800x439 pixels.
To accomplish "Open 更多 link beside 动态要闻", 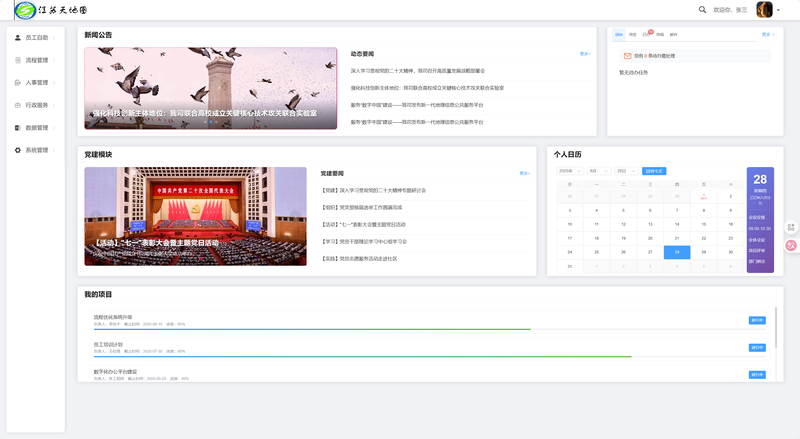I will (x=585, y=54).
